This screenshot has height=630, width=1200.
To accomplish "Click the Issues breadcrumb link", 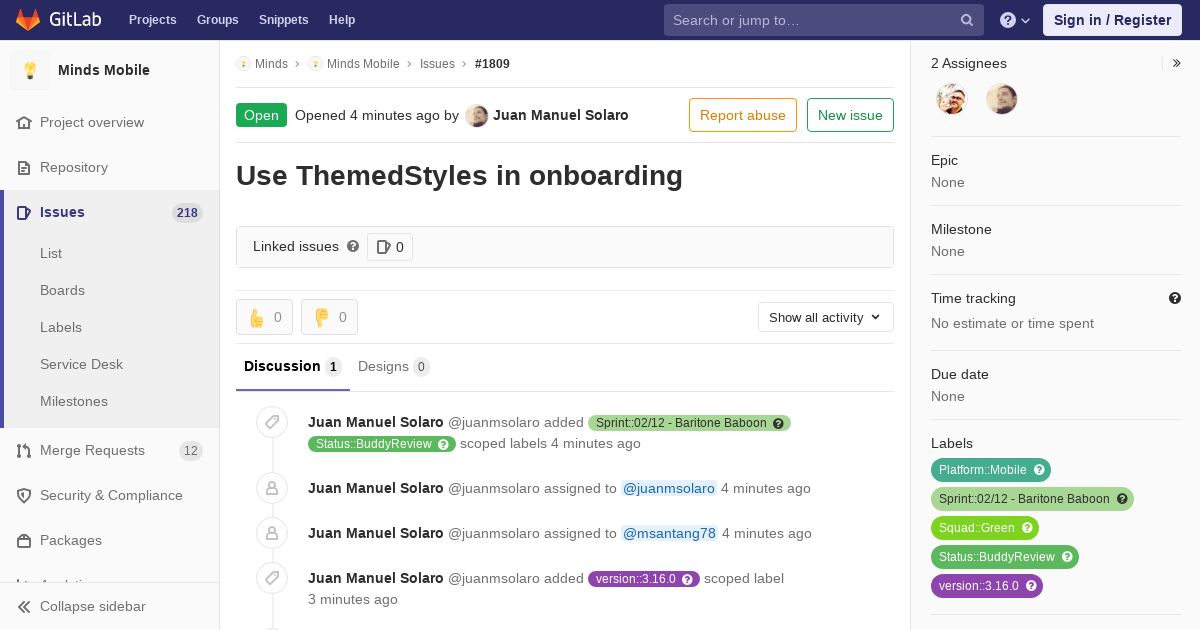I will tap(437, 63).
